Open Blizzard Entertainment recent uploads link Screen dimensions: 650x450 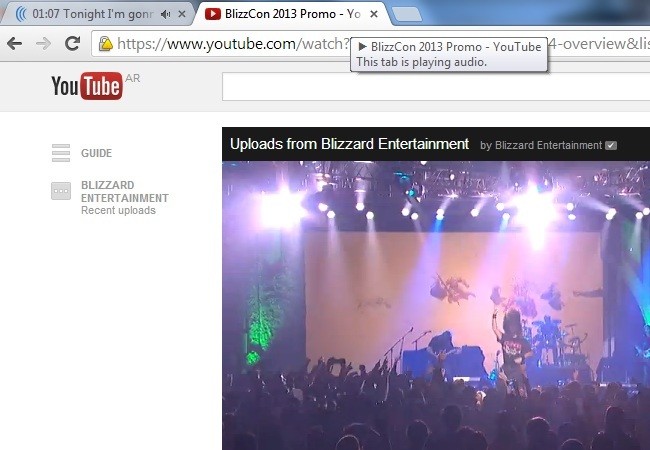tap(124, 198)
